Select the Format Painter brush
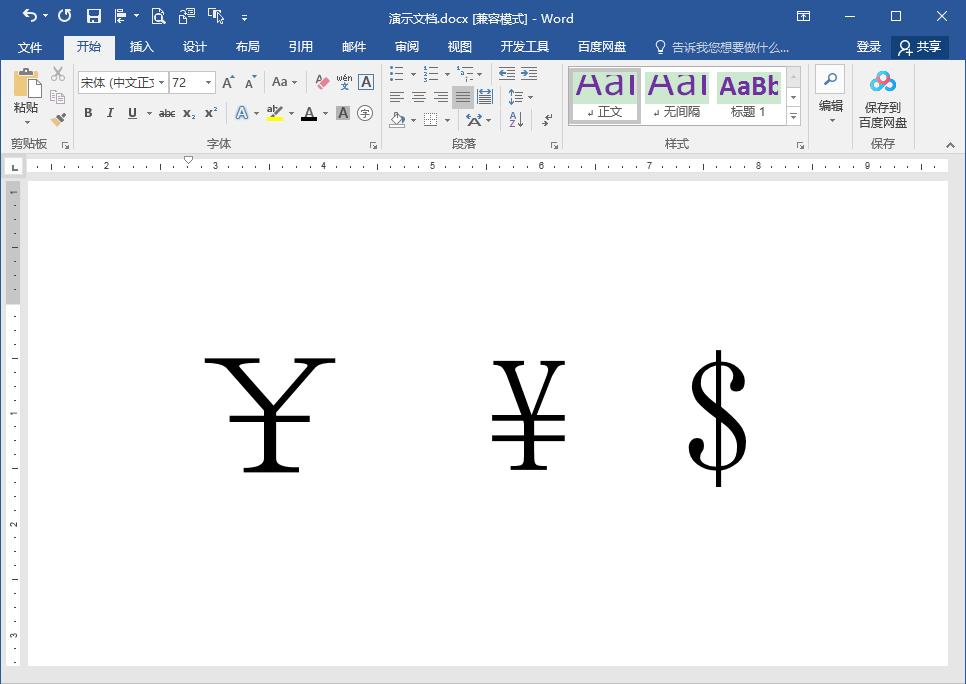Screen dimensions: 966x684 [58, 119]
